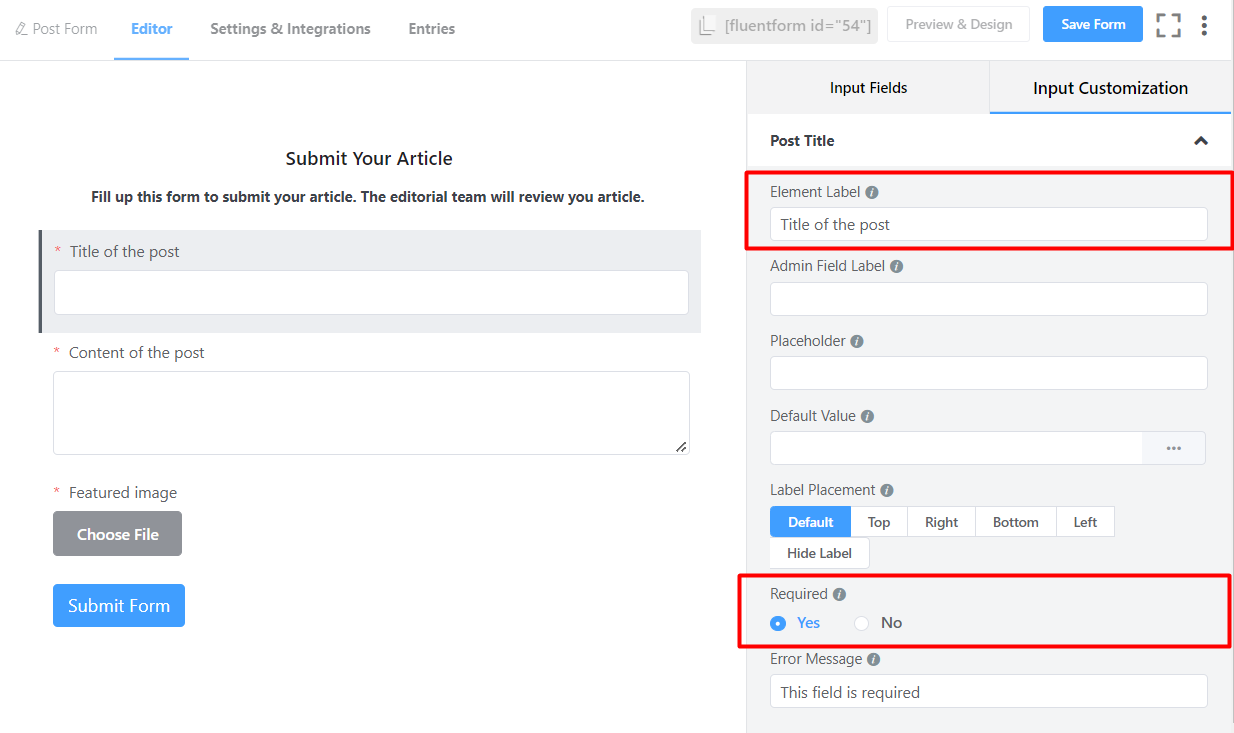The width and height of the screenshot is (1234, 733).
Task: Click the Choose File button
Action: click(x=117, y=534)
